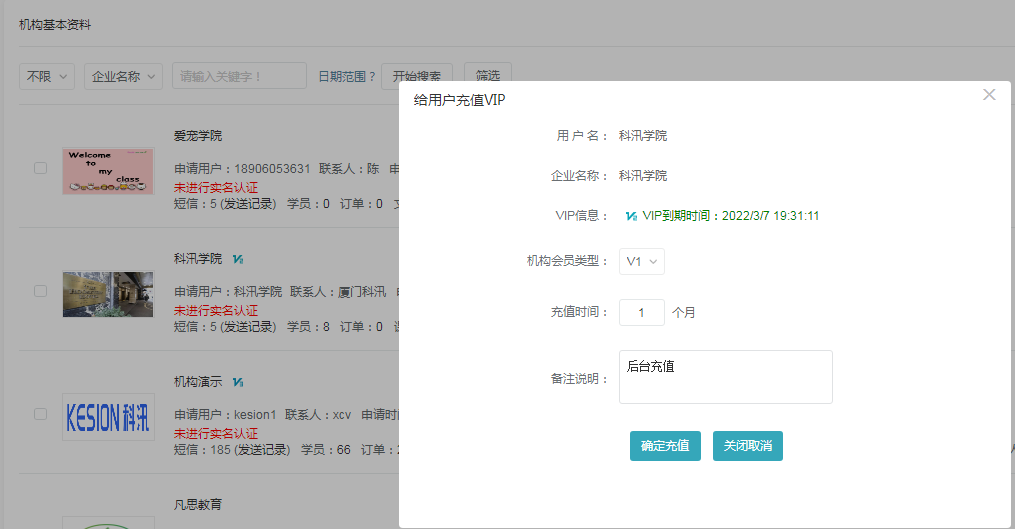This screenshot has width=1015, height=529.
Task: Close the VIP recharge dialog with X
Action: click(989, 95)
